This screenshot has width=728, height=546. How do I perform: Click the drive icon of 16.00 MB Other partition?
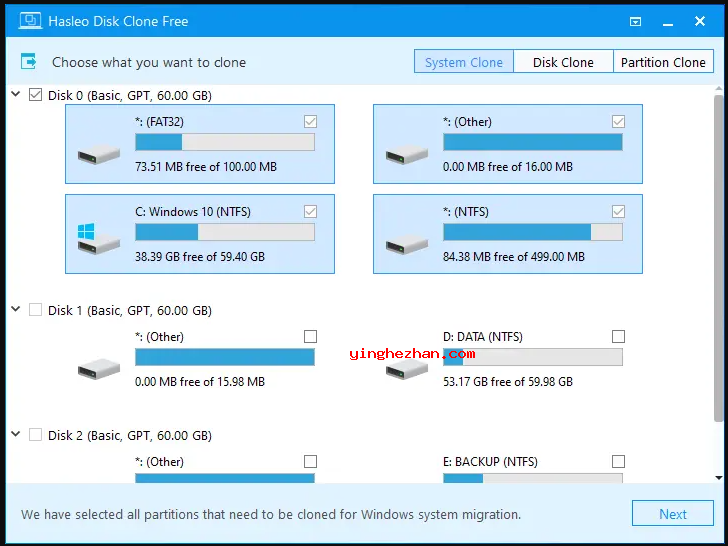(x=406, y=155)
